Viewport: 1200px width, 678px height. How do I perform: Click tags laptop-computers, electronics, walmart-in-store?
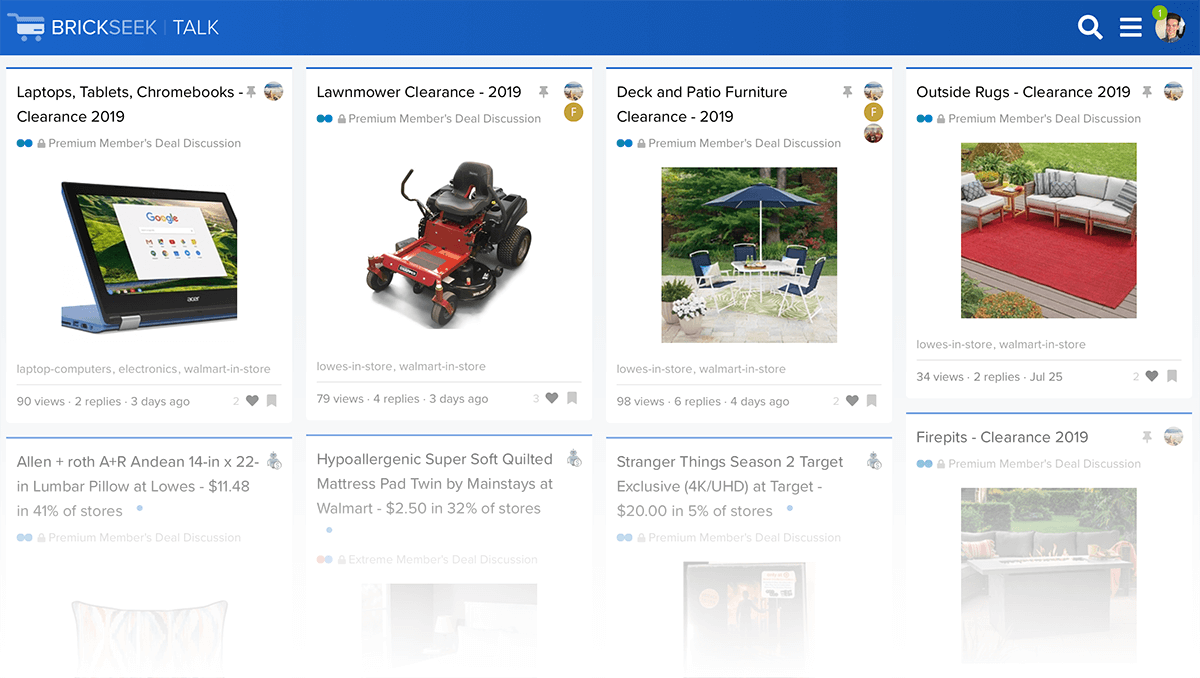click(x=143, y=369)
